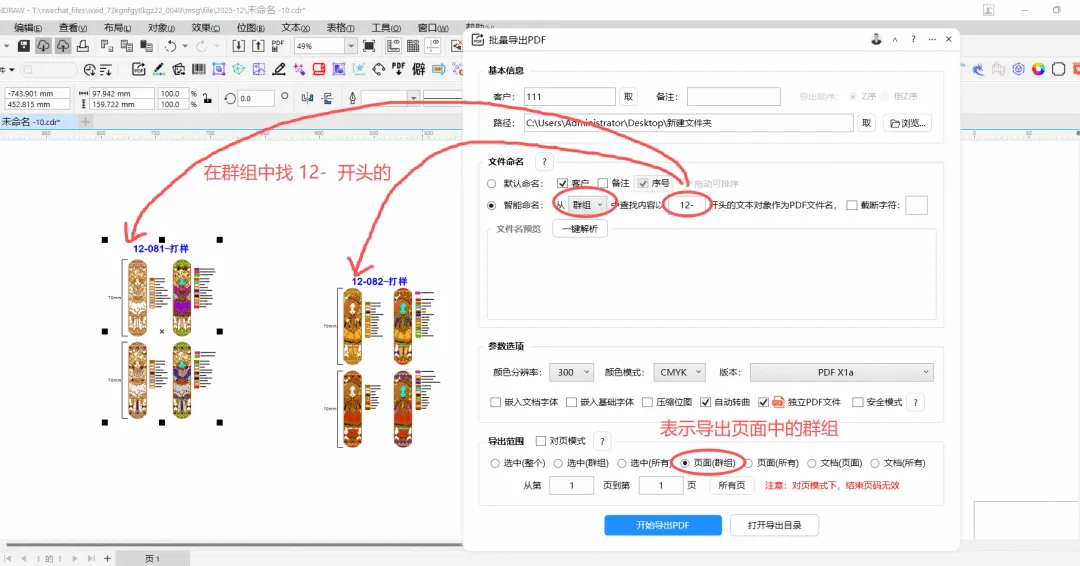Select the 页面(所有) export range radio
The width and height of the screenshot is (1080, 566).
click(x=748, y=463)
